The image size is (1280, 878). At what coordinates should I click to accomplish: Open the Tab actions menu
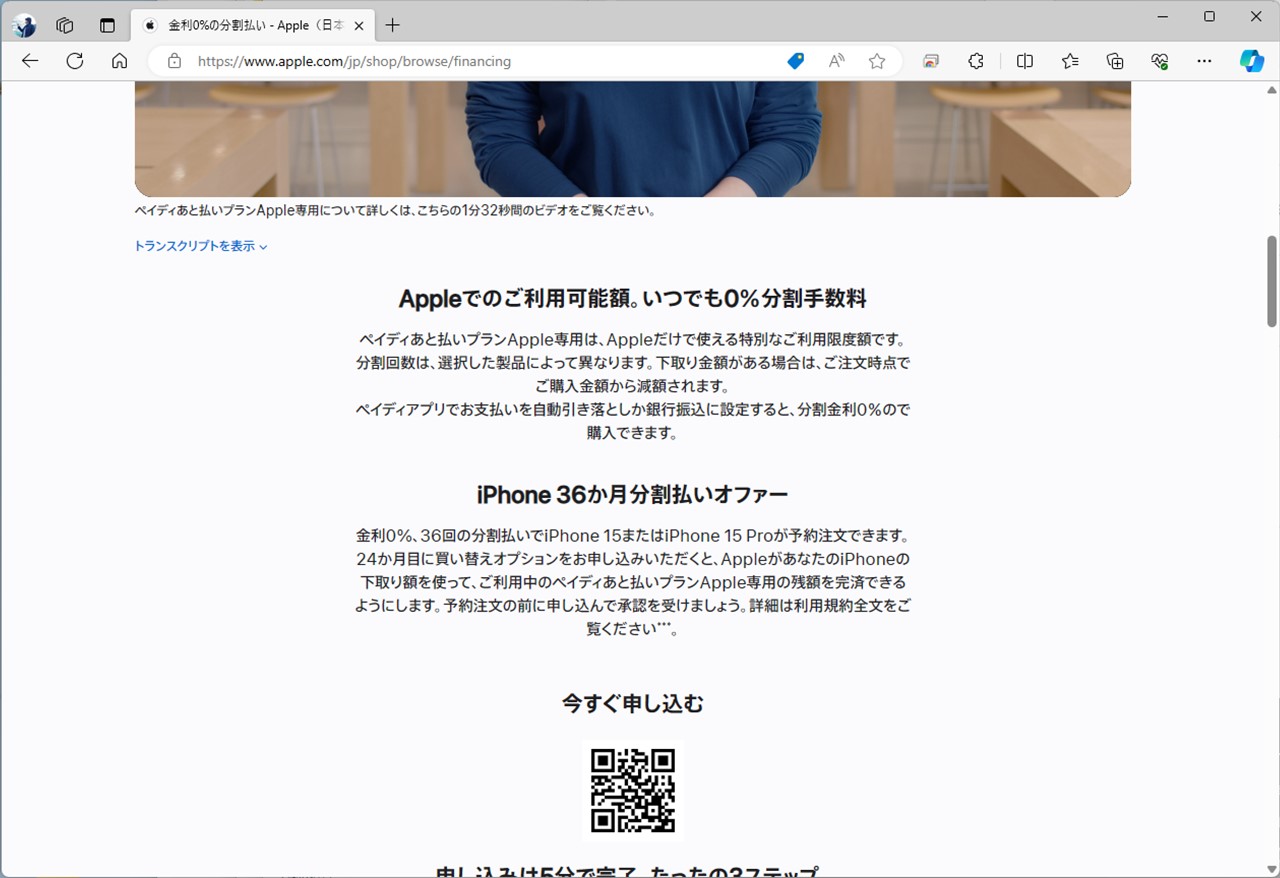(x=107, y=26)
